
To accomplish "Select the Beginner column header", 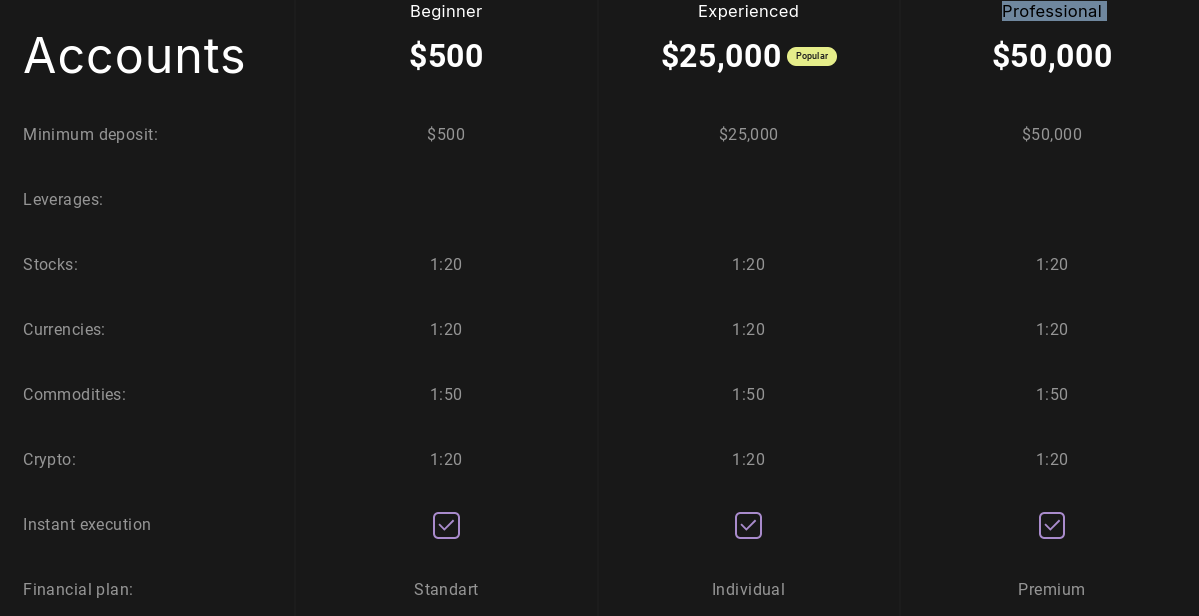I will coord(445,11).
